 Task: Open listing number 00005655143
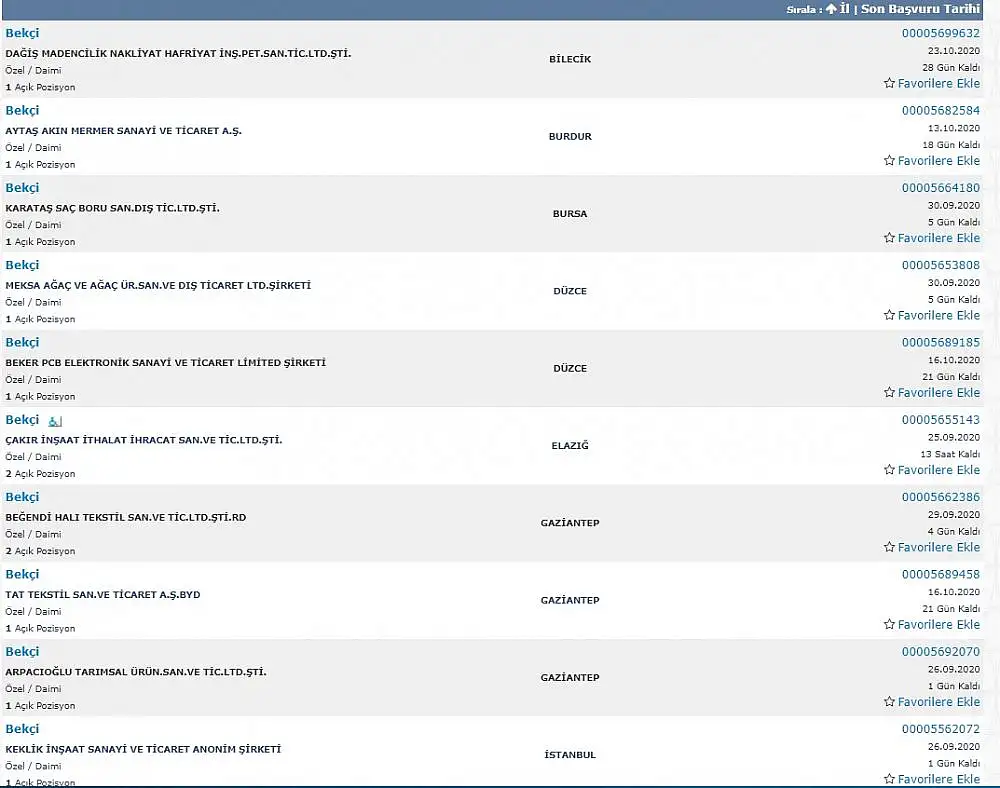pyautogui.click(x=941, y=420)
